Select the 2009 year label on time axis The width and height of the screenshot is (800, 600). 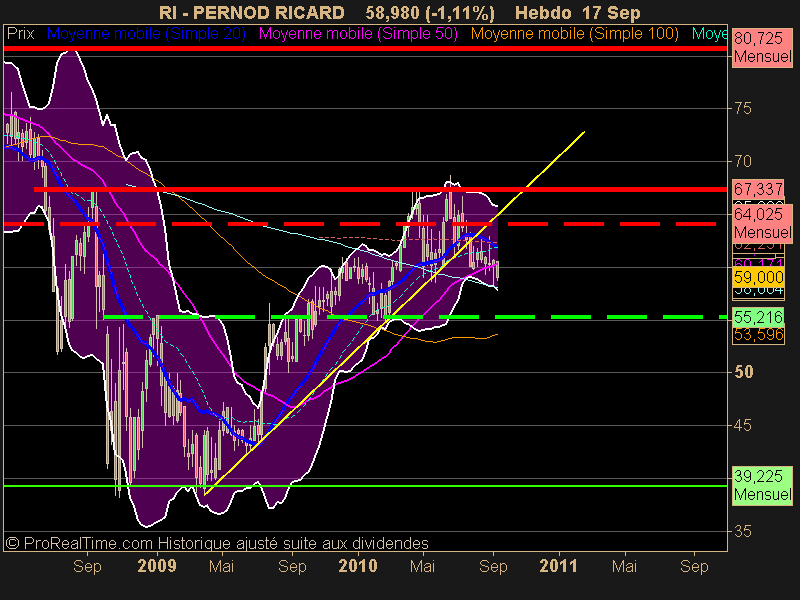[157, 566]
